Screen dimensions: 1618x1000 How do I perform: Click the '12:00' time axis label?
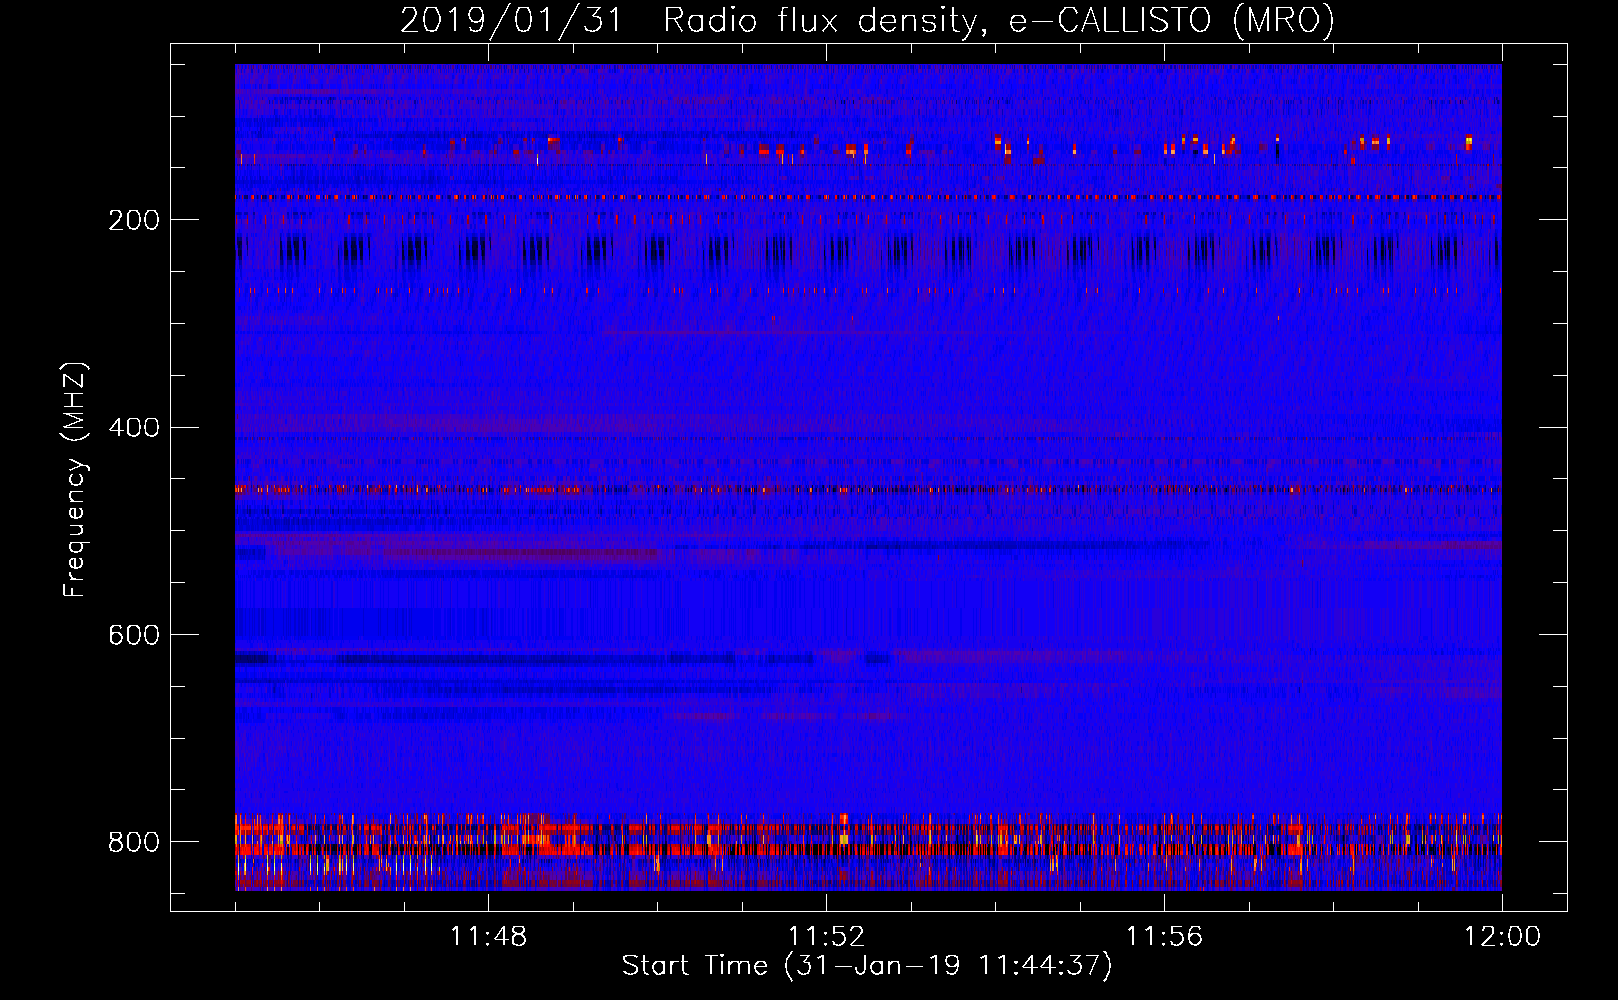click(1502, 937)
